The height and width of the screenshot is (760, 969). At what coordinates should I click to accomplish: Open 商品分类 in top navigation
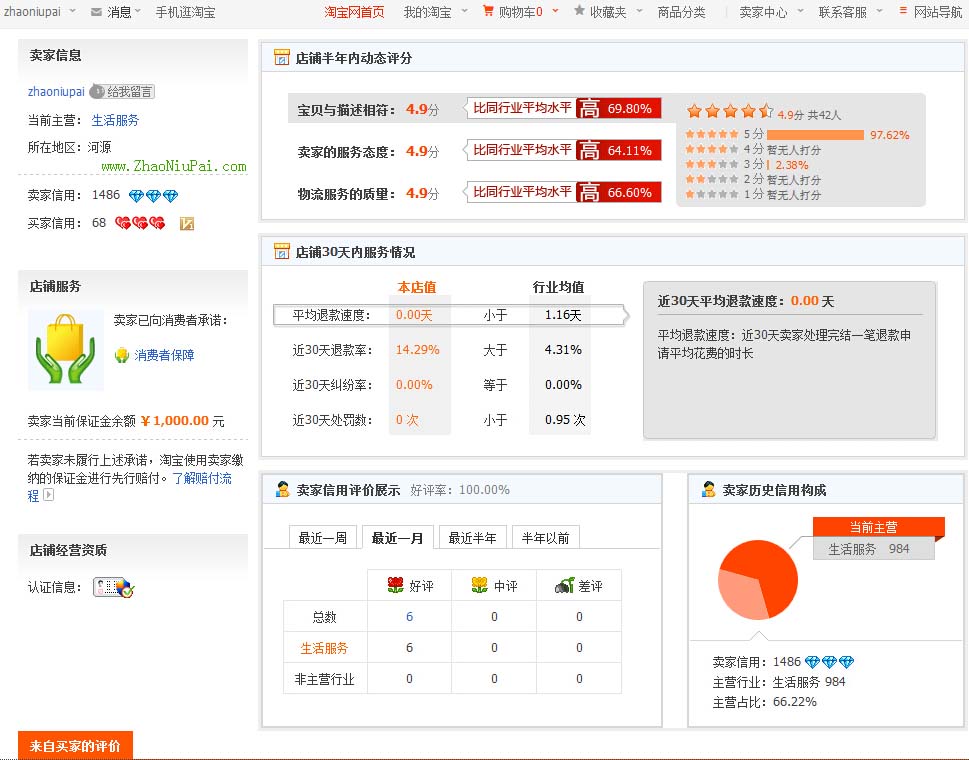click(681, 12)
